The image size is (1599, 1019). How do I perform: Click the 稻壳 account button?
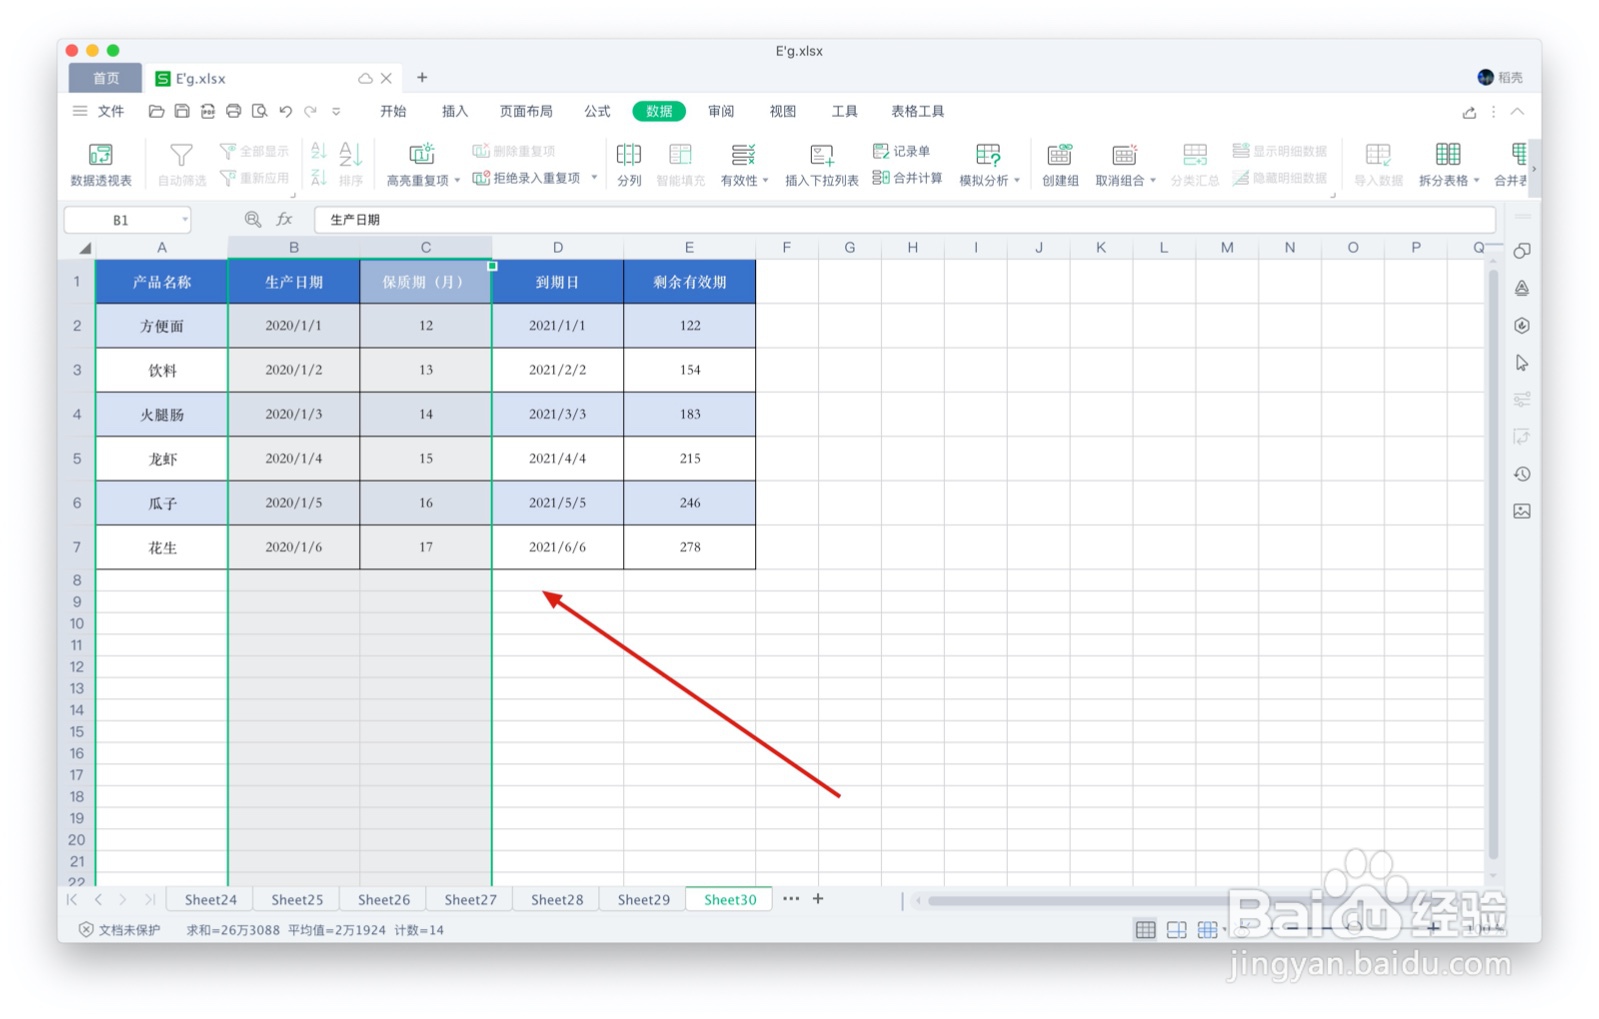point(1500,78)
